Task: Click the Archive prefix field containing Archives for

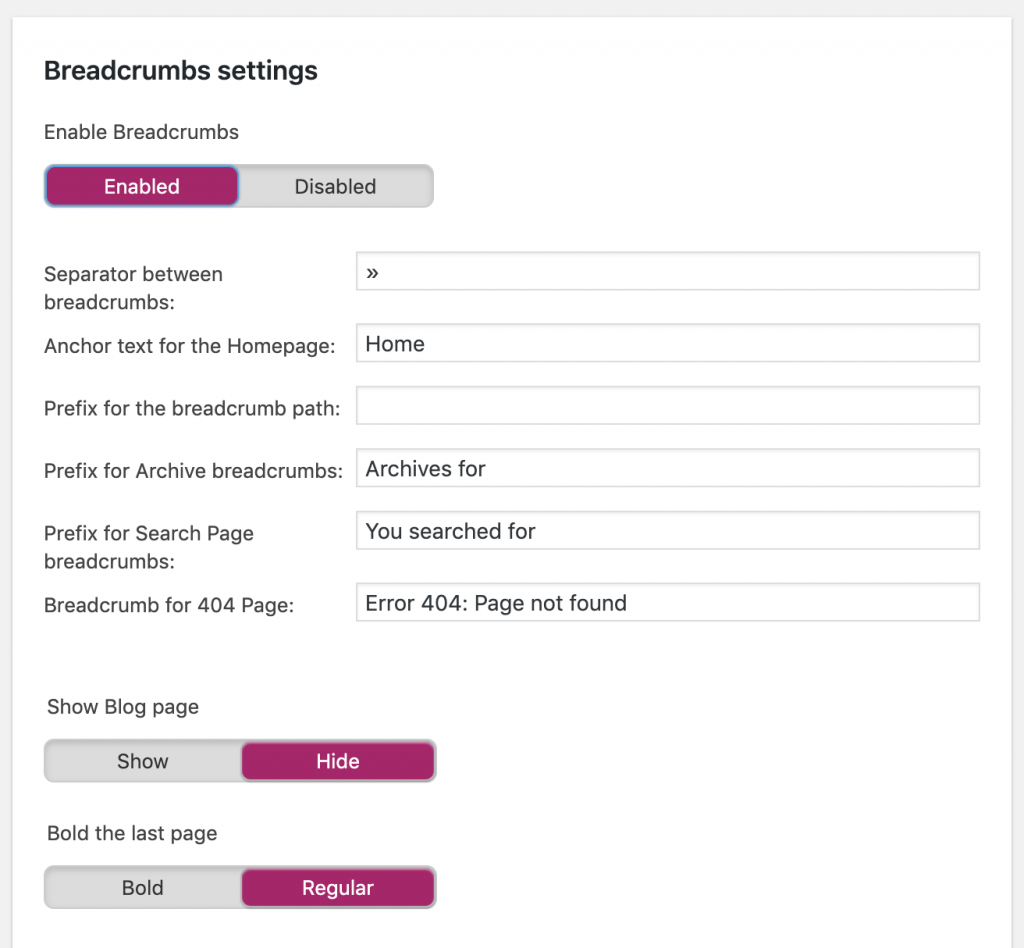Action: [x=667, y=468]
